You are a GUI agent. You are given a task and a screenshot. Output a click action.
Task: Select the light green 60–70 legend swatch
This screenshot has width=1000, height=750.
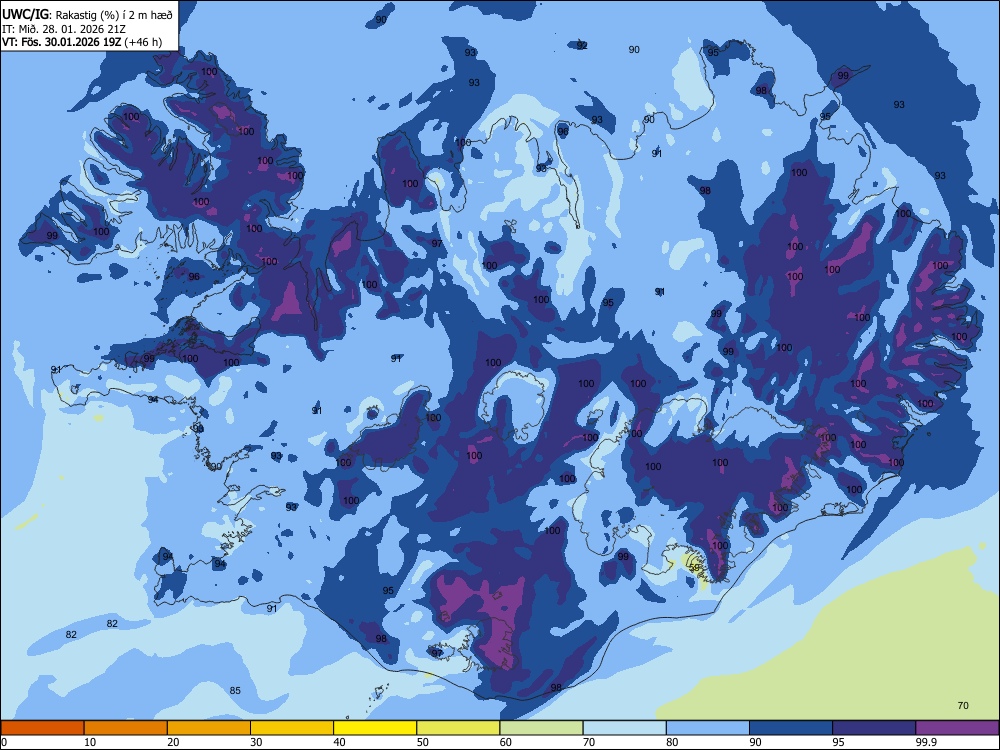tap(541, 728)
